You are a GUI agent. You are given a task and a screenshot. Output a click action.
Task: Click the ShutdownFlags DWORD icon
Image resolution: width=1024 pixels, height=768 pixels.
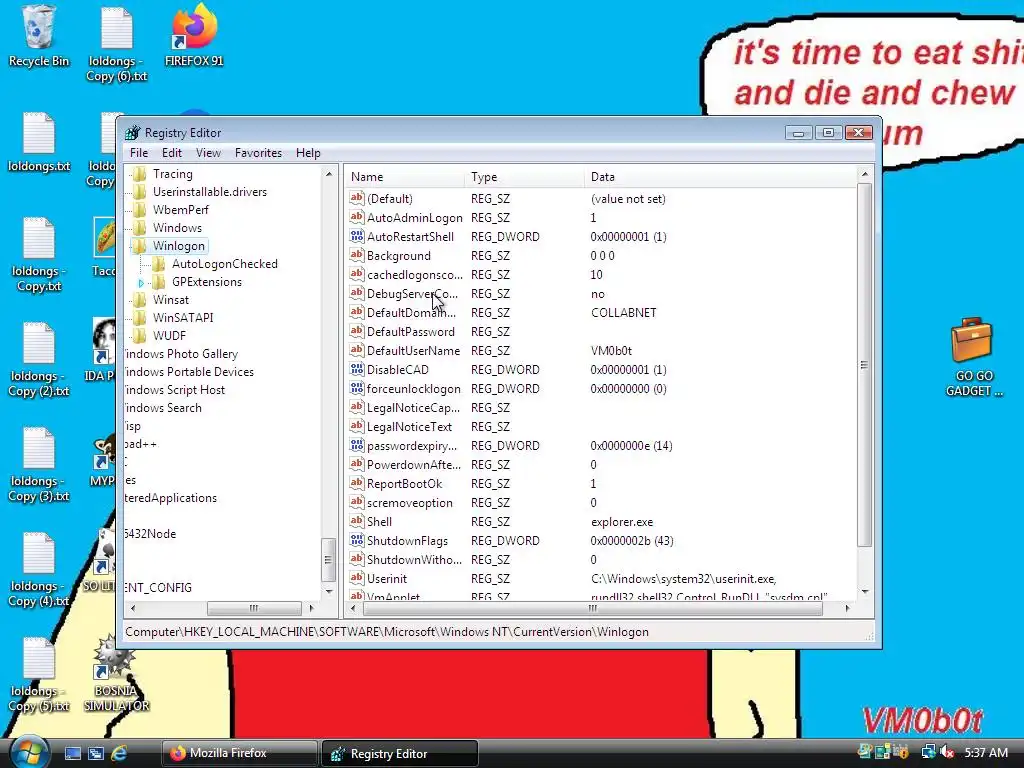coord(357,540)
